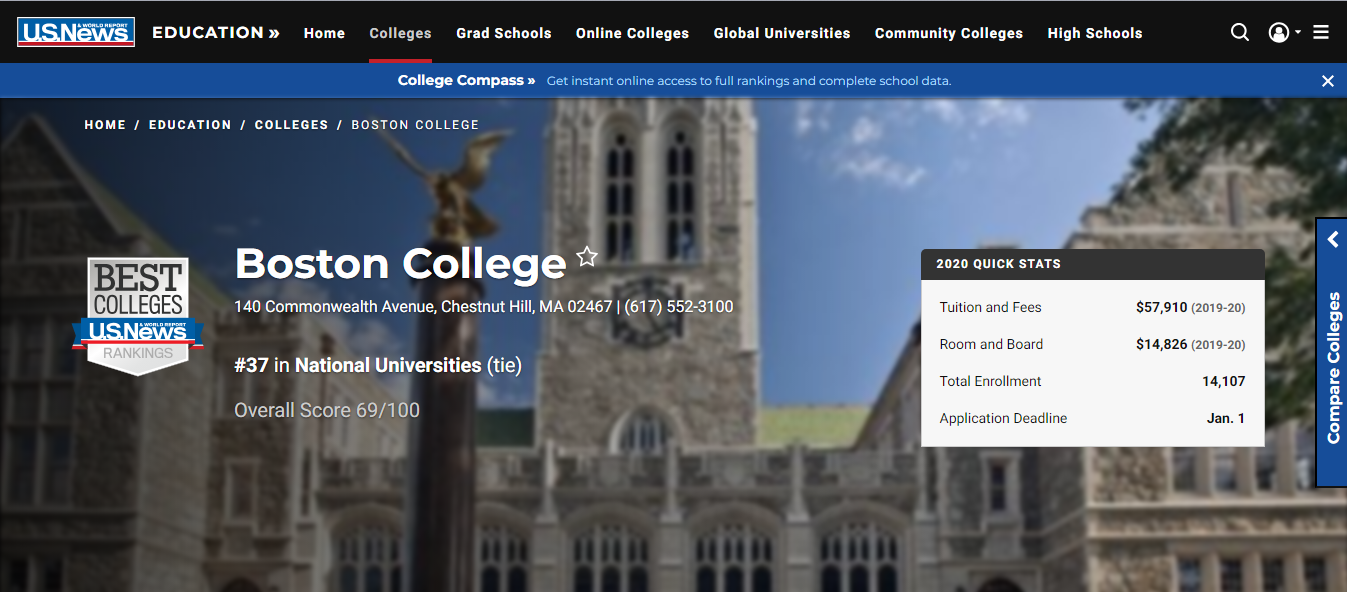Click the U.S. News logo
This screenshot has height=592, width=1347.
(76, 32)
